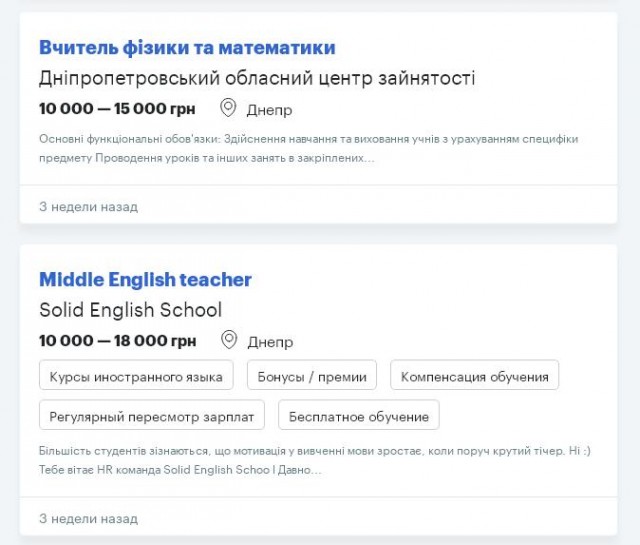
Task: Select the 'Компенсация обучения' tag
Action: pos(474,375)
